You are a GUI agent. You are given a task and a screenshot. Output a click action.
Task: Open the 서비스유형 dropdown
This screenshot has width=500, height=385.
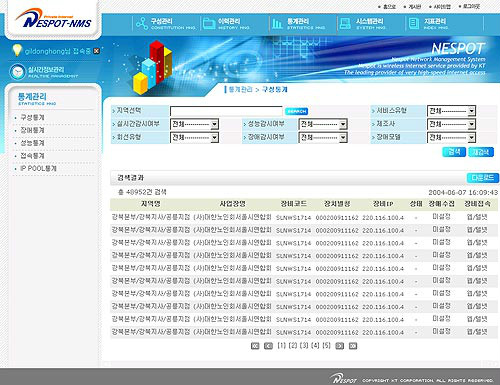[x=452, y=111]
